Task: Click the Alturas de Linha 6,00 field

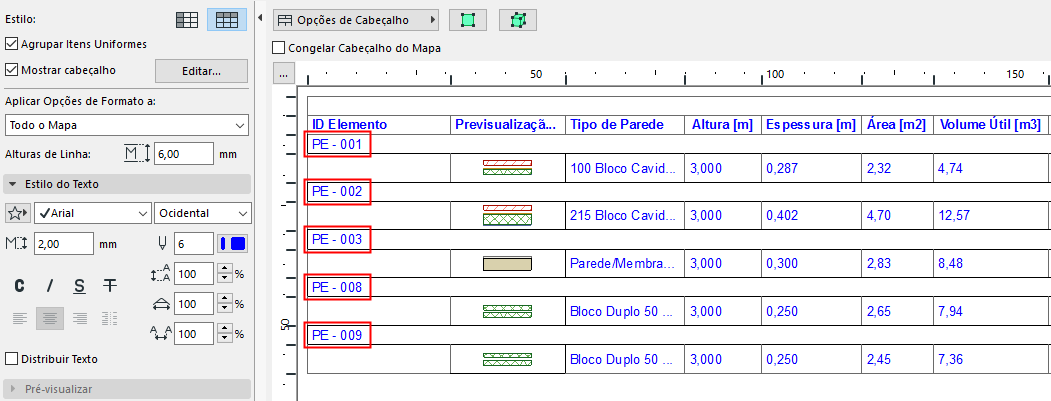Action: (x=184, y=154)
